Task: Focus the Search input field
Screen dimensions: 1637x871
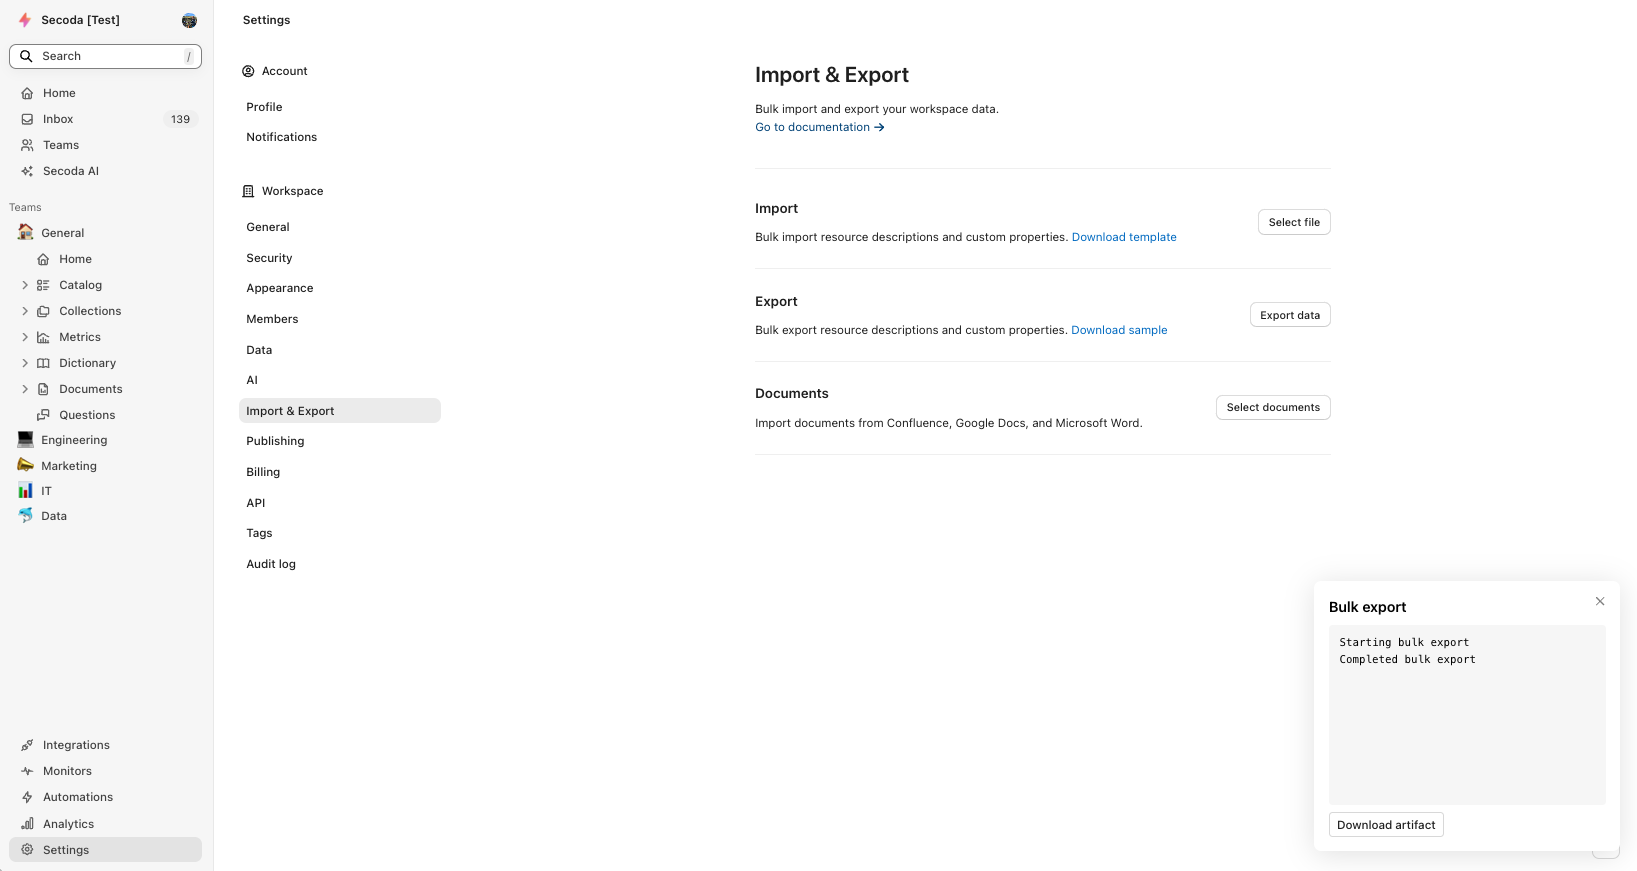Action: (105, 56)
